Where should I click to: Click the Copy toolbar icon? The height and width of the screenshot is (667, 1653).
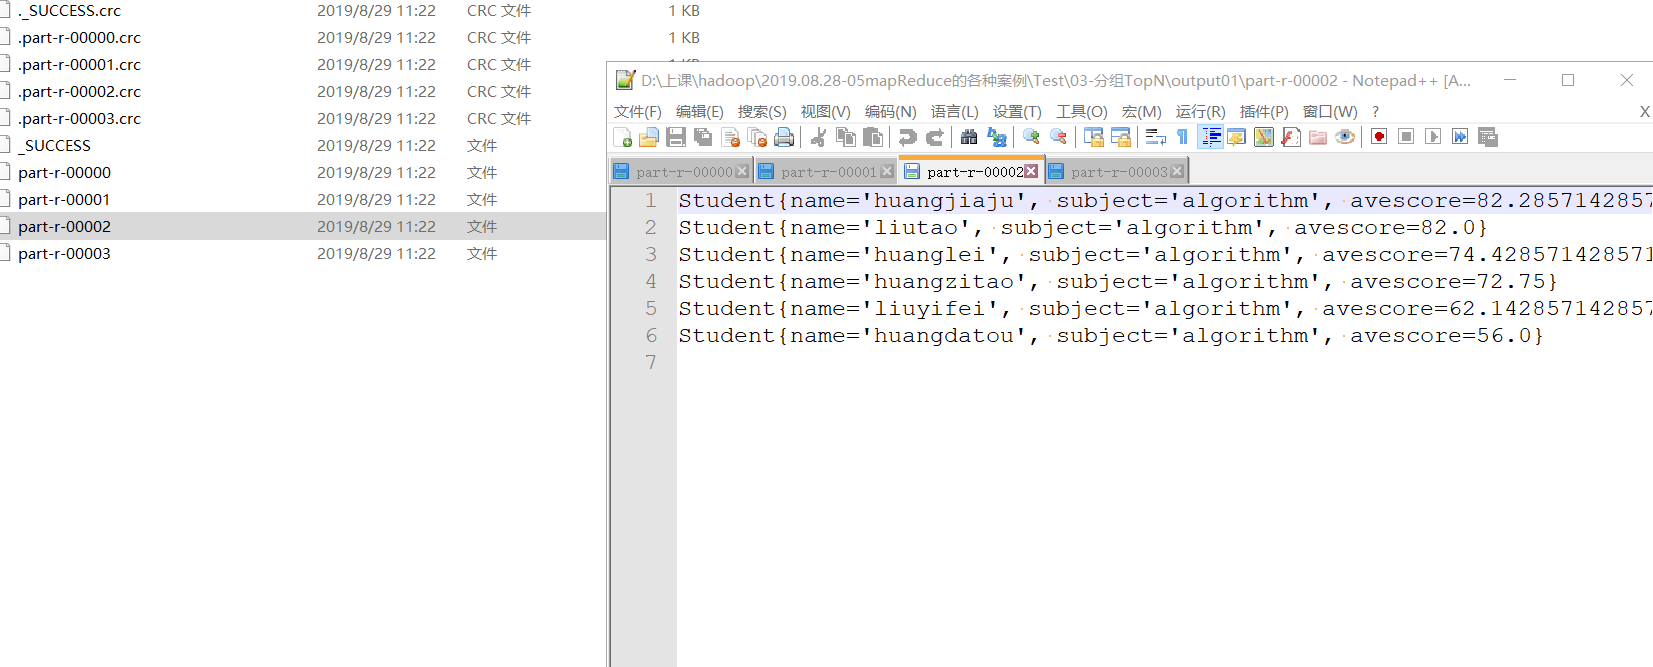pos(845,137)
